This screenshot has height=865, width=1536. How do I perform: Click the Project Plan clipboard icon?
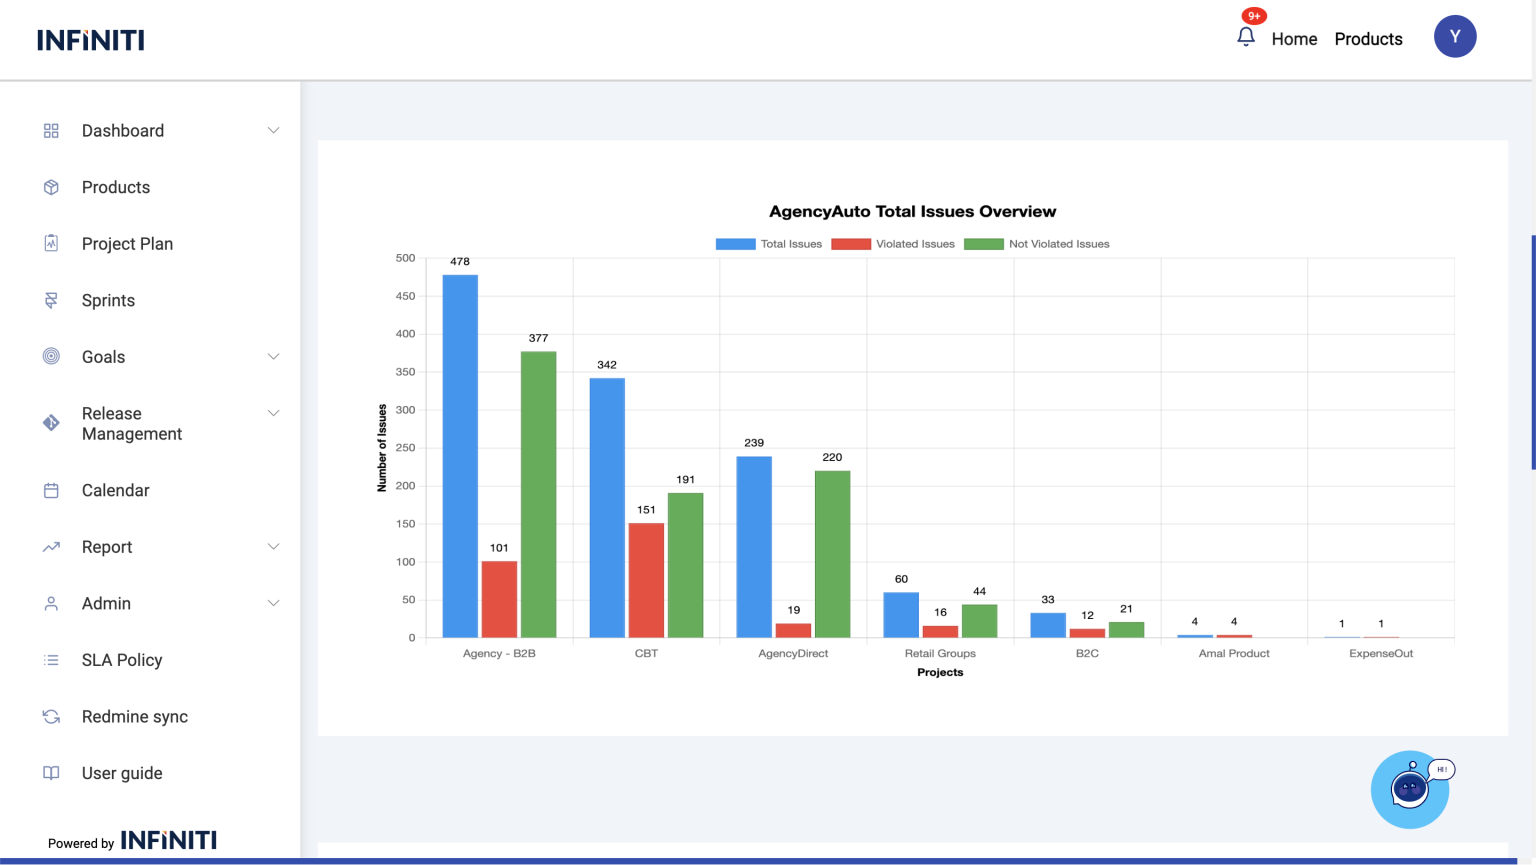[x=51, y=243]
